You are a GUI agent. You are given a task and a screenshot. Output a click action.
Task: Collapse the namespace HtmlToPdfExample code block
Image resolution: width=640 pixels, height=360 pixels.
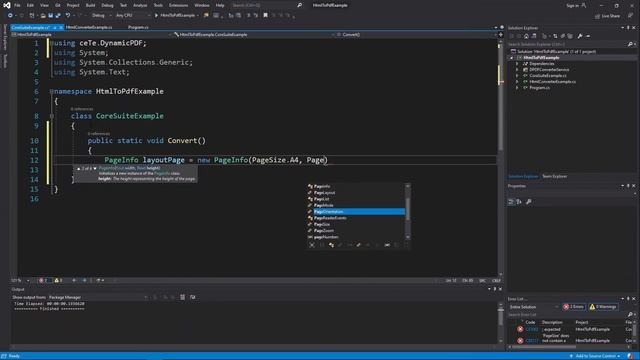tap(51, 91)
